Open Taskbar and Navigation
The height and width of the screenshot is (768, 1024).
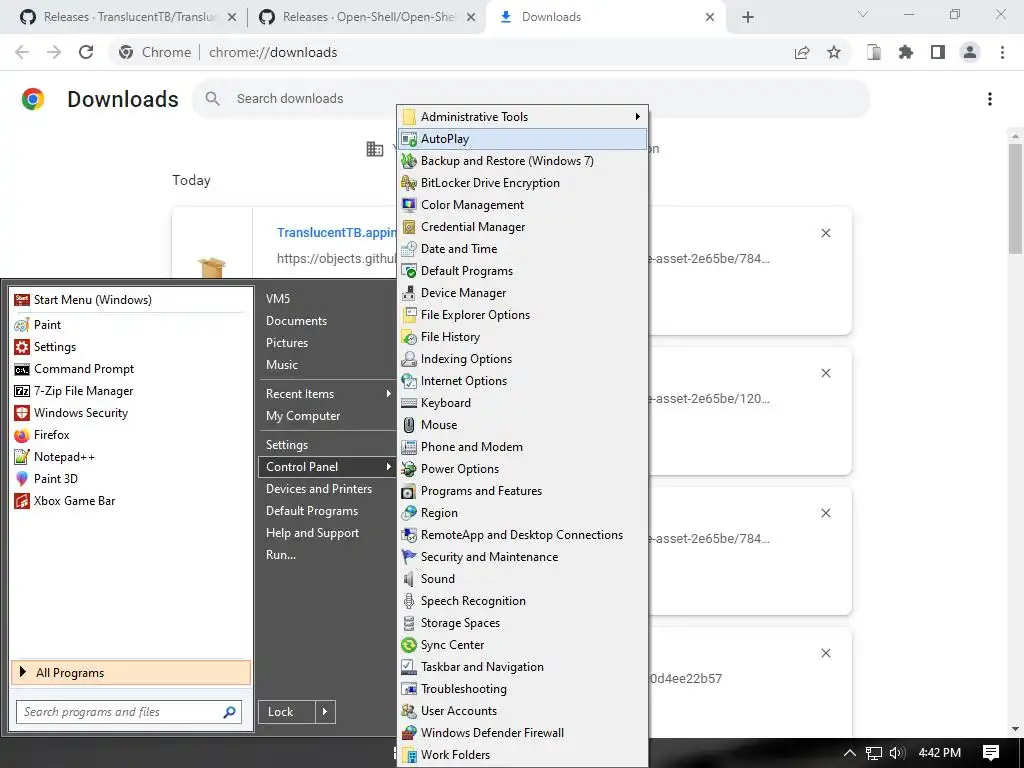tap(522, 667)
